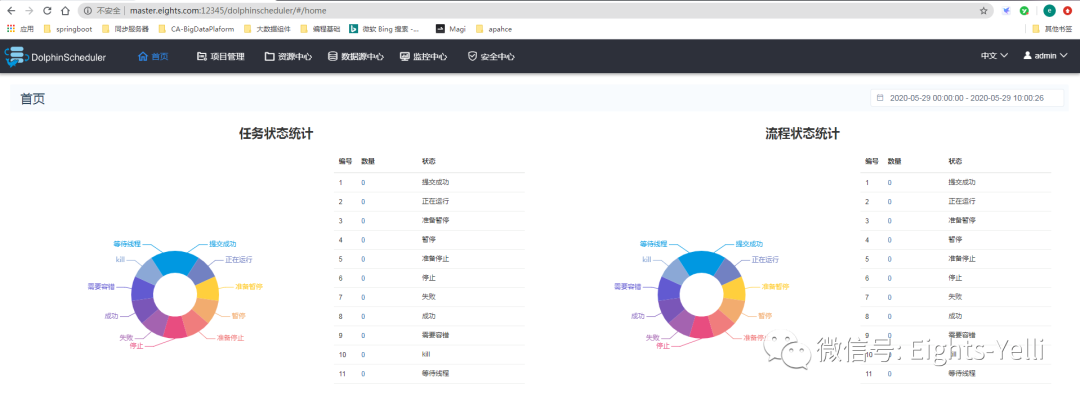Open 安全中心 in the top navigation
1080x401 pixels.
point(491,56)
